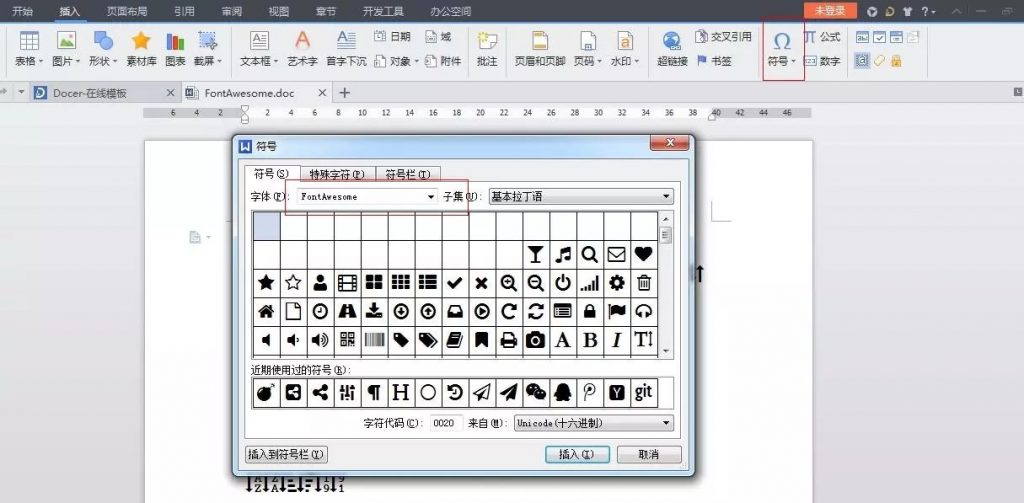
Task: Select the trash can symbol
Action: point(644,282)
